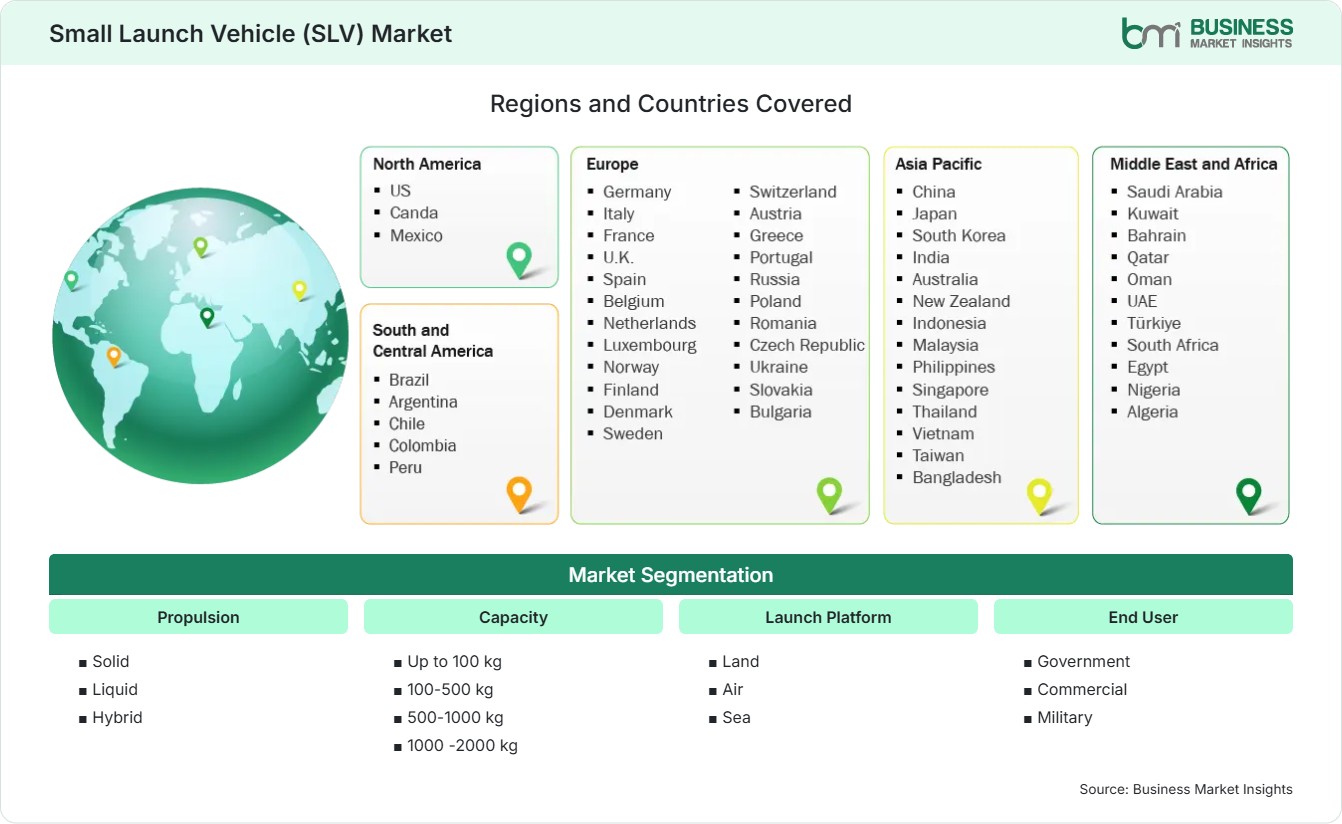Select the Capacity segment header
Image resolution: width=1342 pixels, height=824 pixels.
513,617
